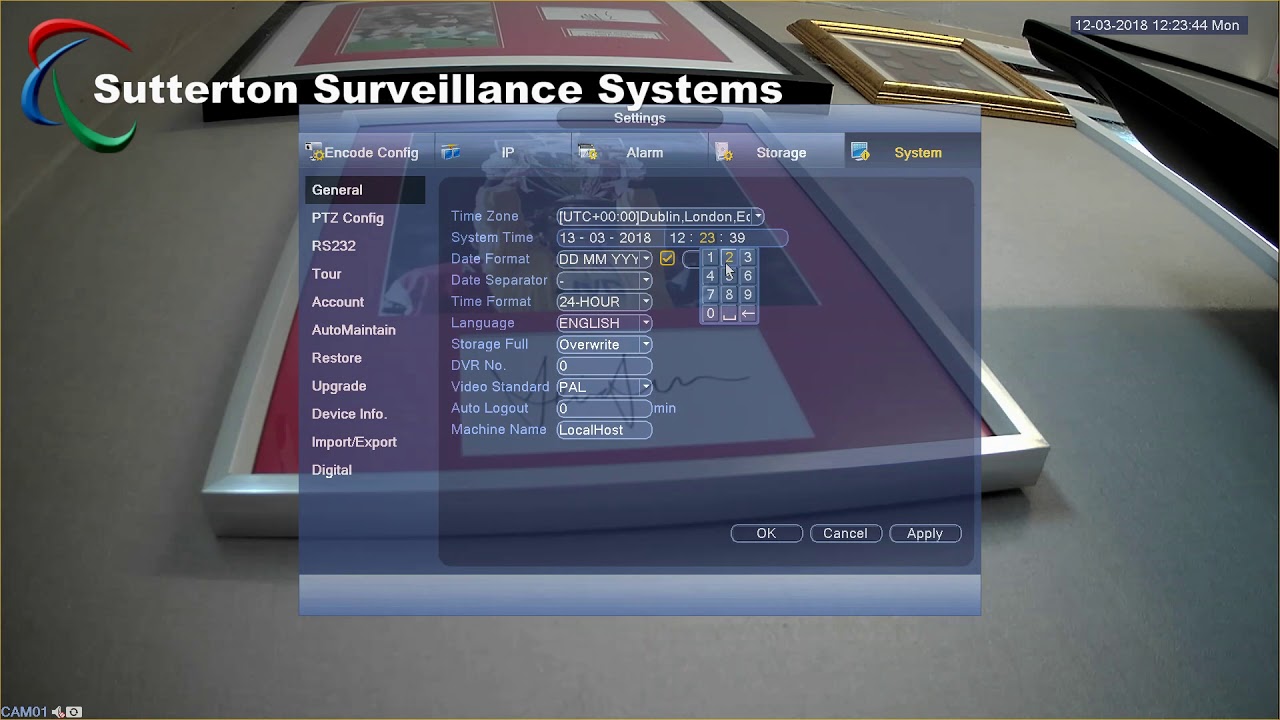The height and width of the screenshot is (720, 1280).
Task: Select General in the sidebar
Action: point(365,190)
